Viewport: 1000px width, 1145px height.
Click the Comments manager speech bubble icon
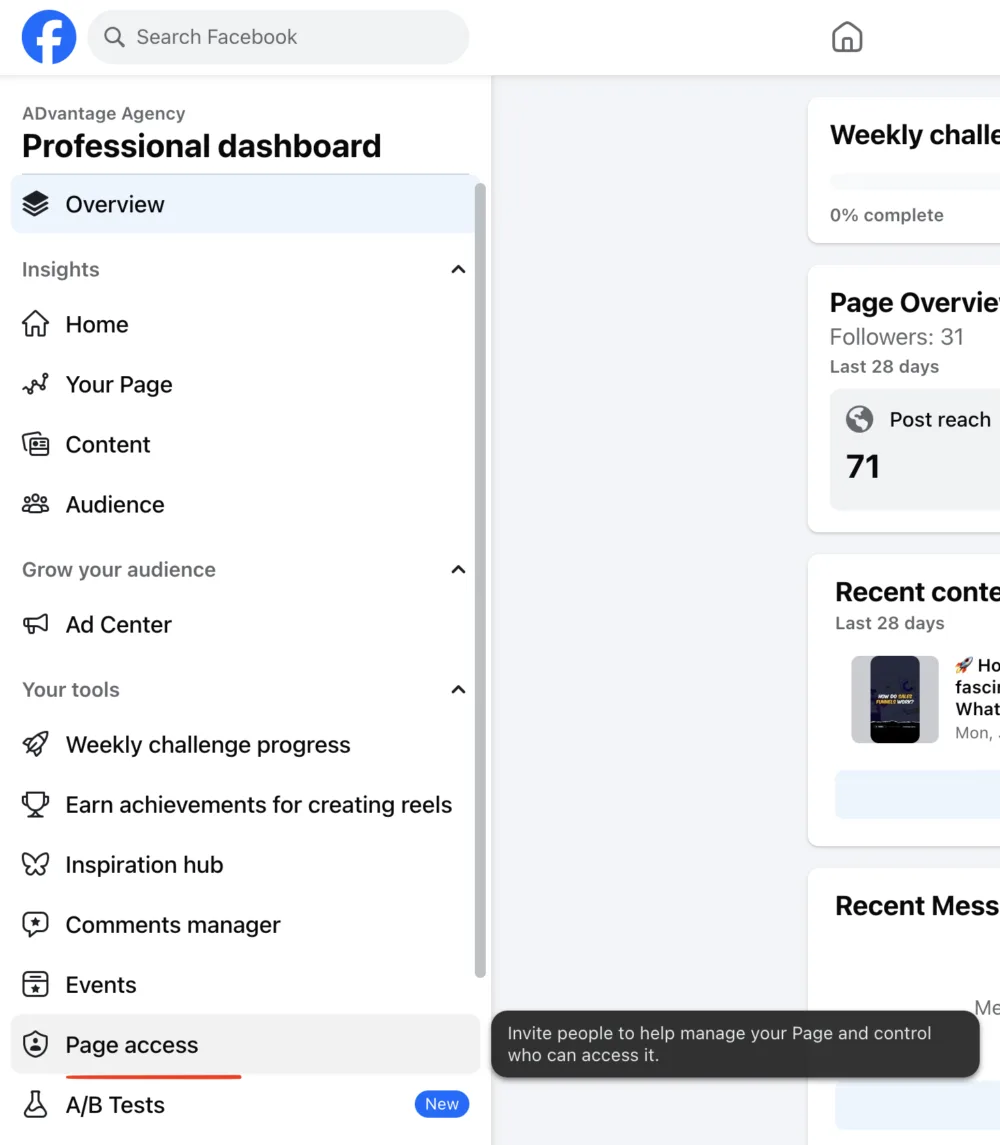(x=35, y=925)
